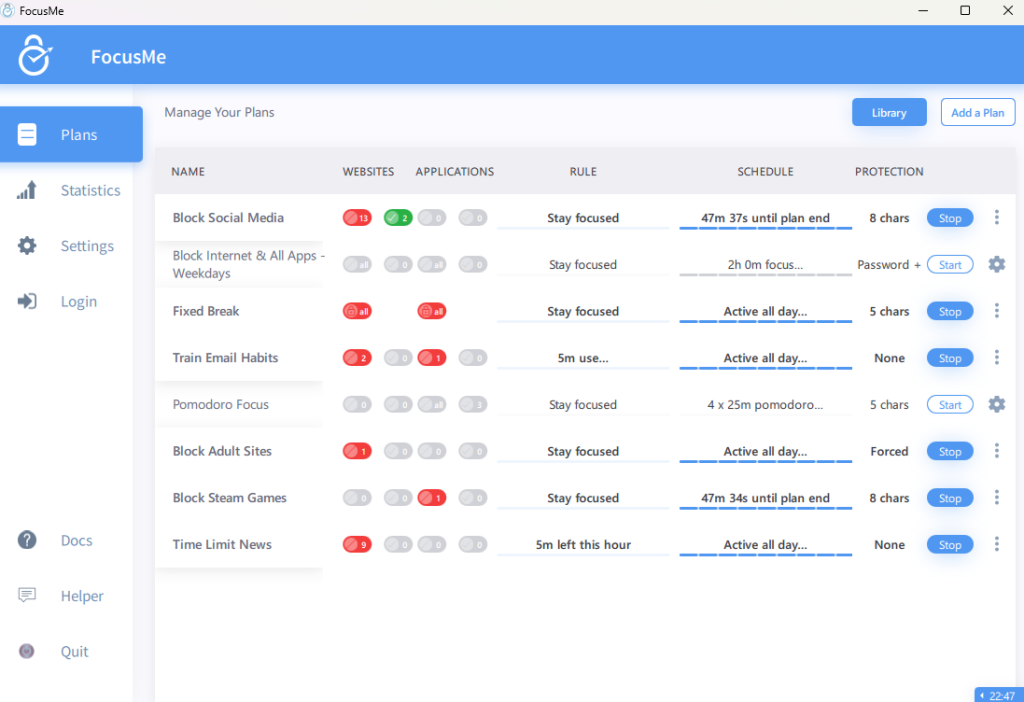This screenshot has height=702, width=1024.
Task: Open gear settings for Pomodoro Focus plan
Action: (997, 404)
